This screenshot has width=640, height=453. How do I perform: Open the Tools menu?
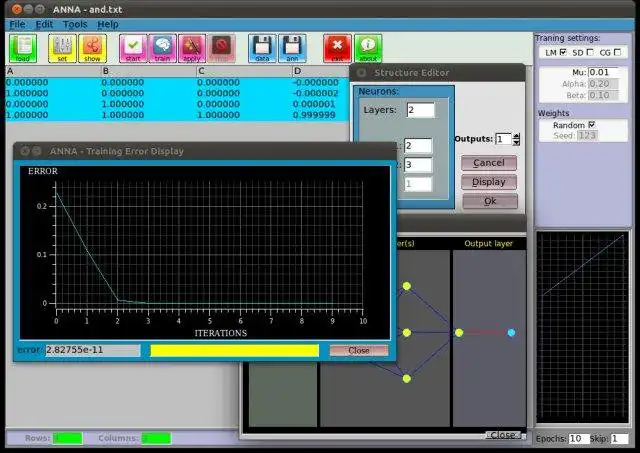tap(75, 24)
